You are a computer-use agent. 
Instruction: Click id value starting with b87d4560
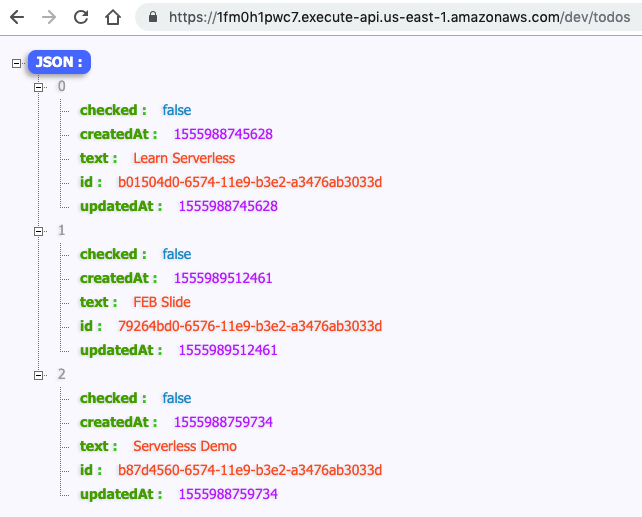click(250, 470)
